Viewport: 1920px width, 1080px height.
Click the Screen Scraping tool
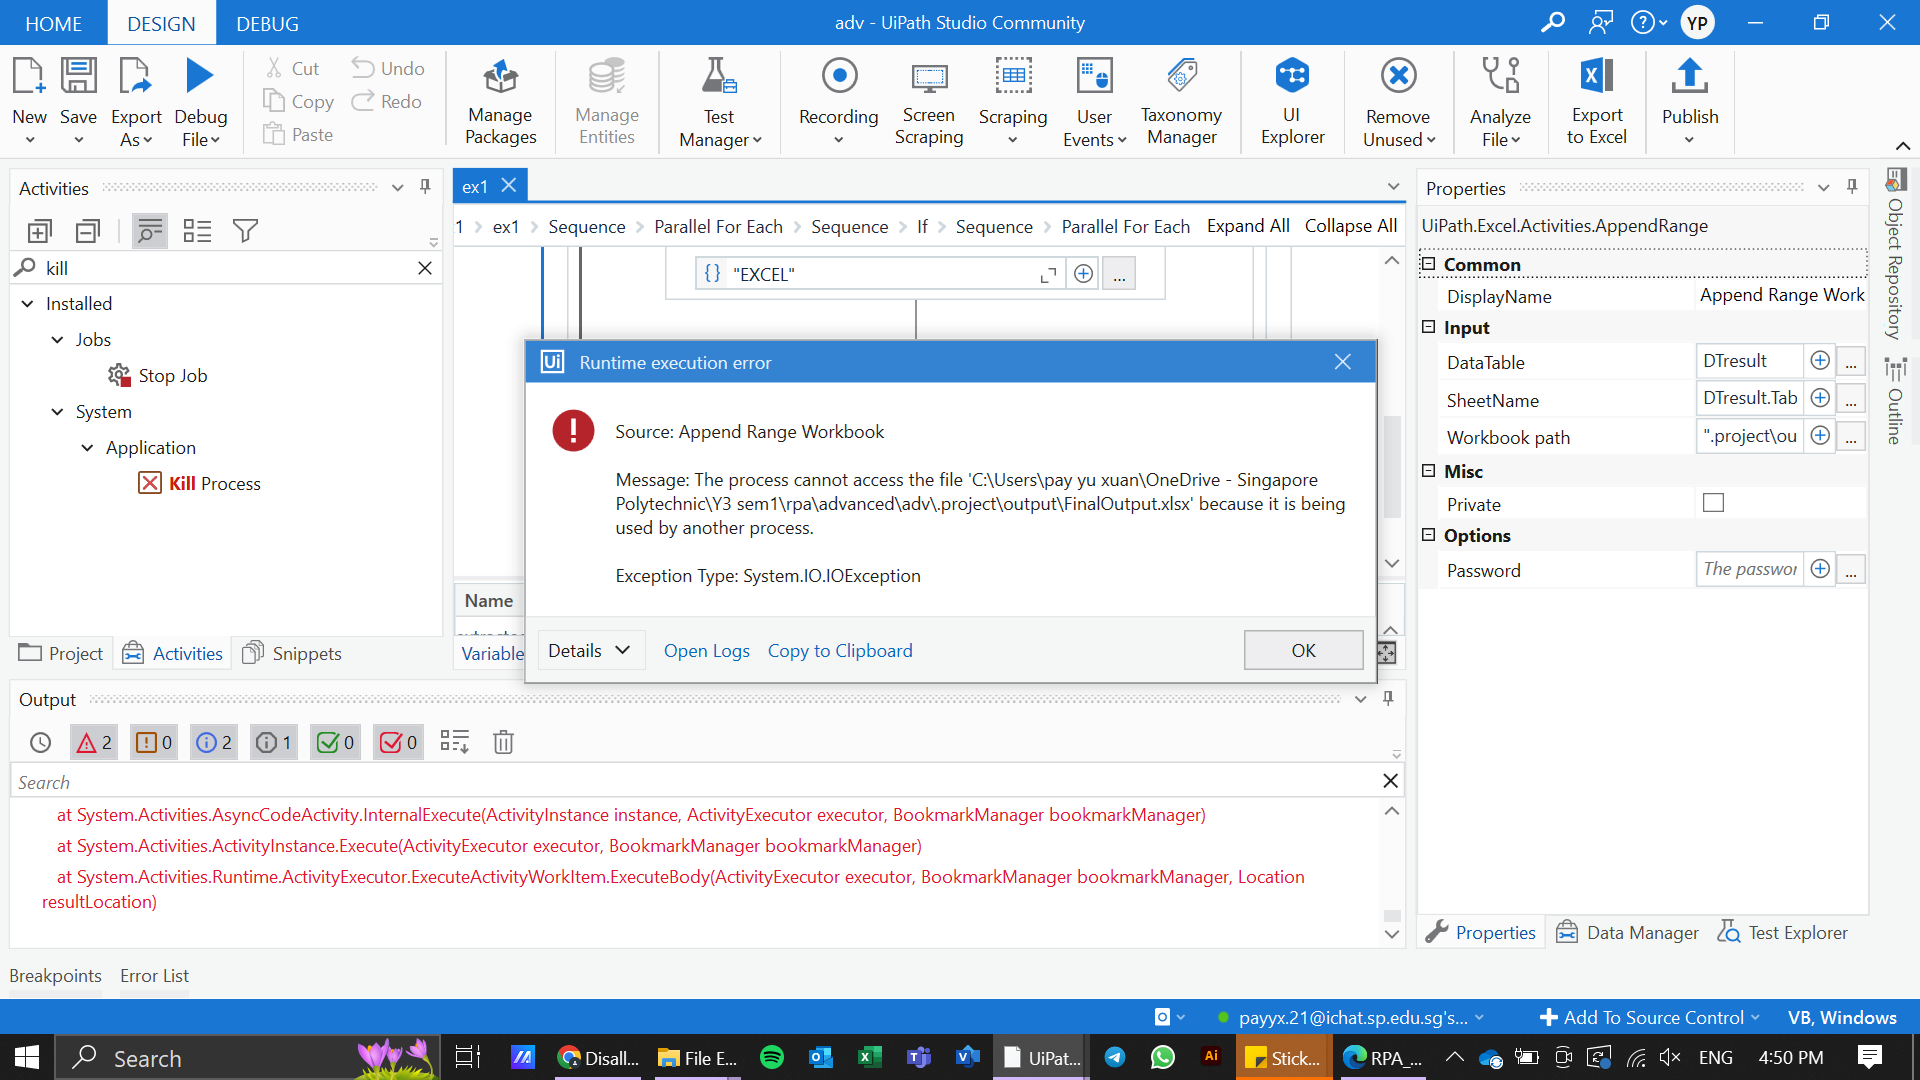[x=928, y=100]
